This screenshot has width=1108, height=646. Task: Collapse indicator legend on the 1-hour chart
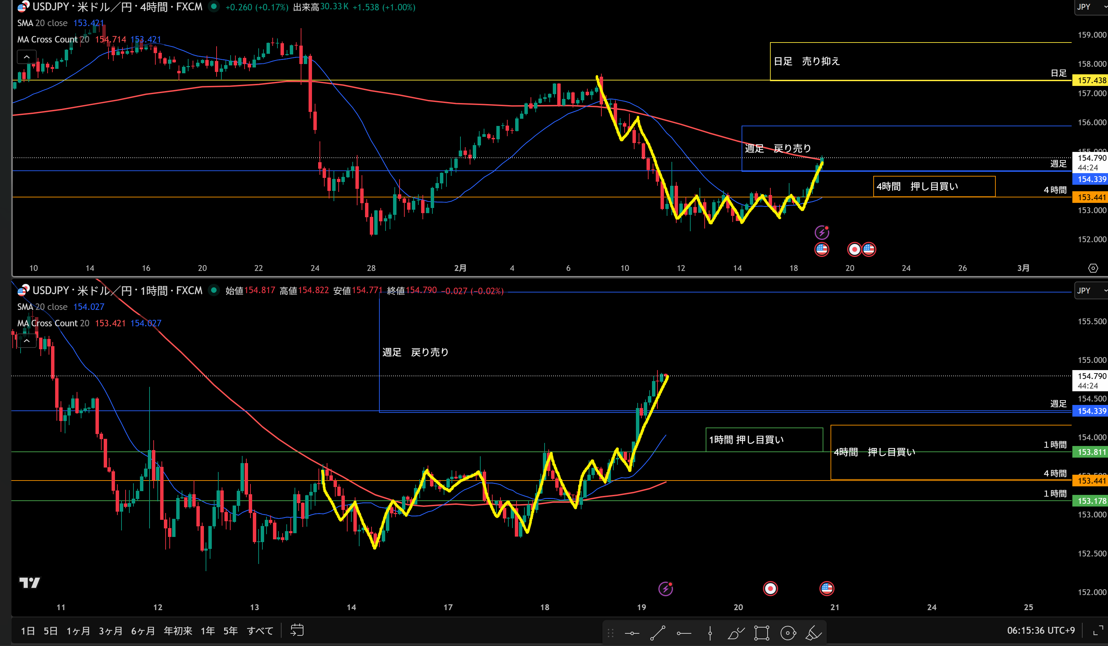coord(26,341)
